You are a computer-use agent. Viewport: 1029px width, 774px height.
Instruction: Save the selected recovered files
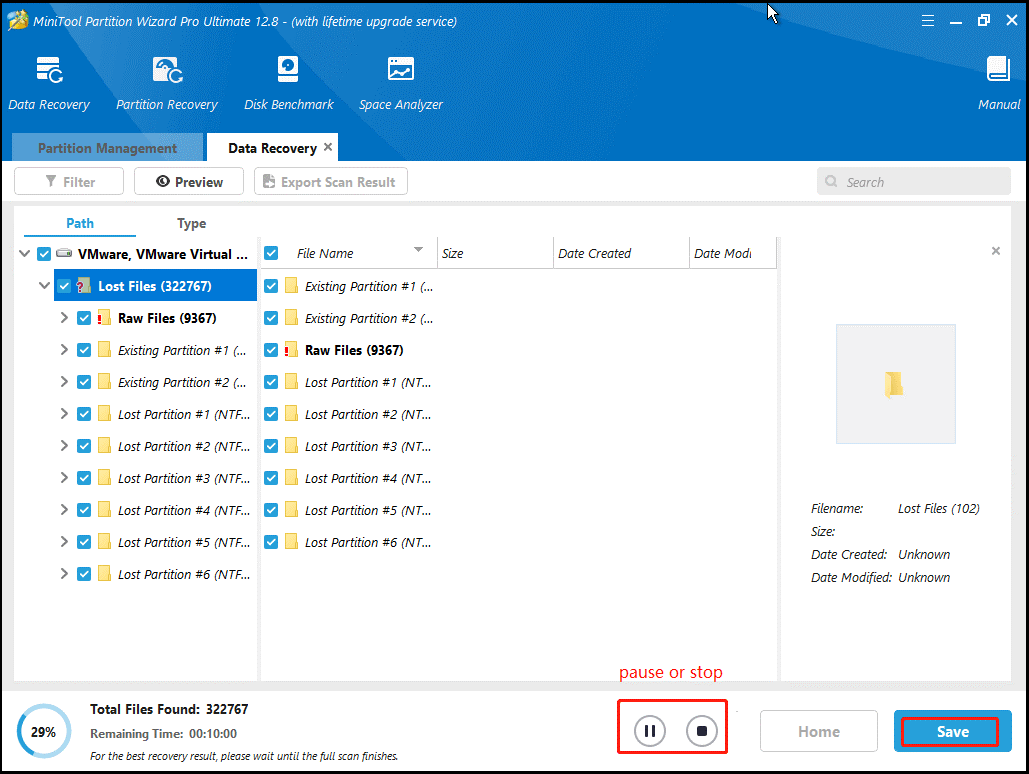(952, 731)
